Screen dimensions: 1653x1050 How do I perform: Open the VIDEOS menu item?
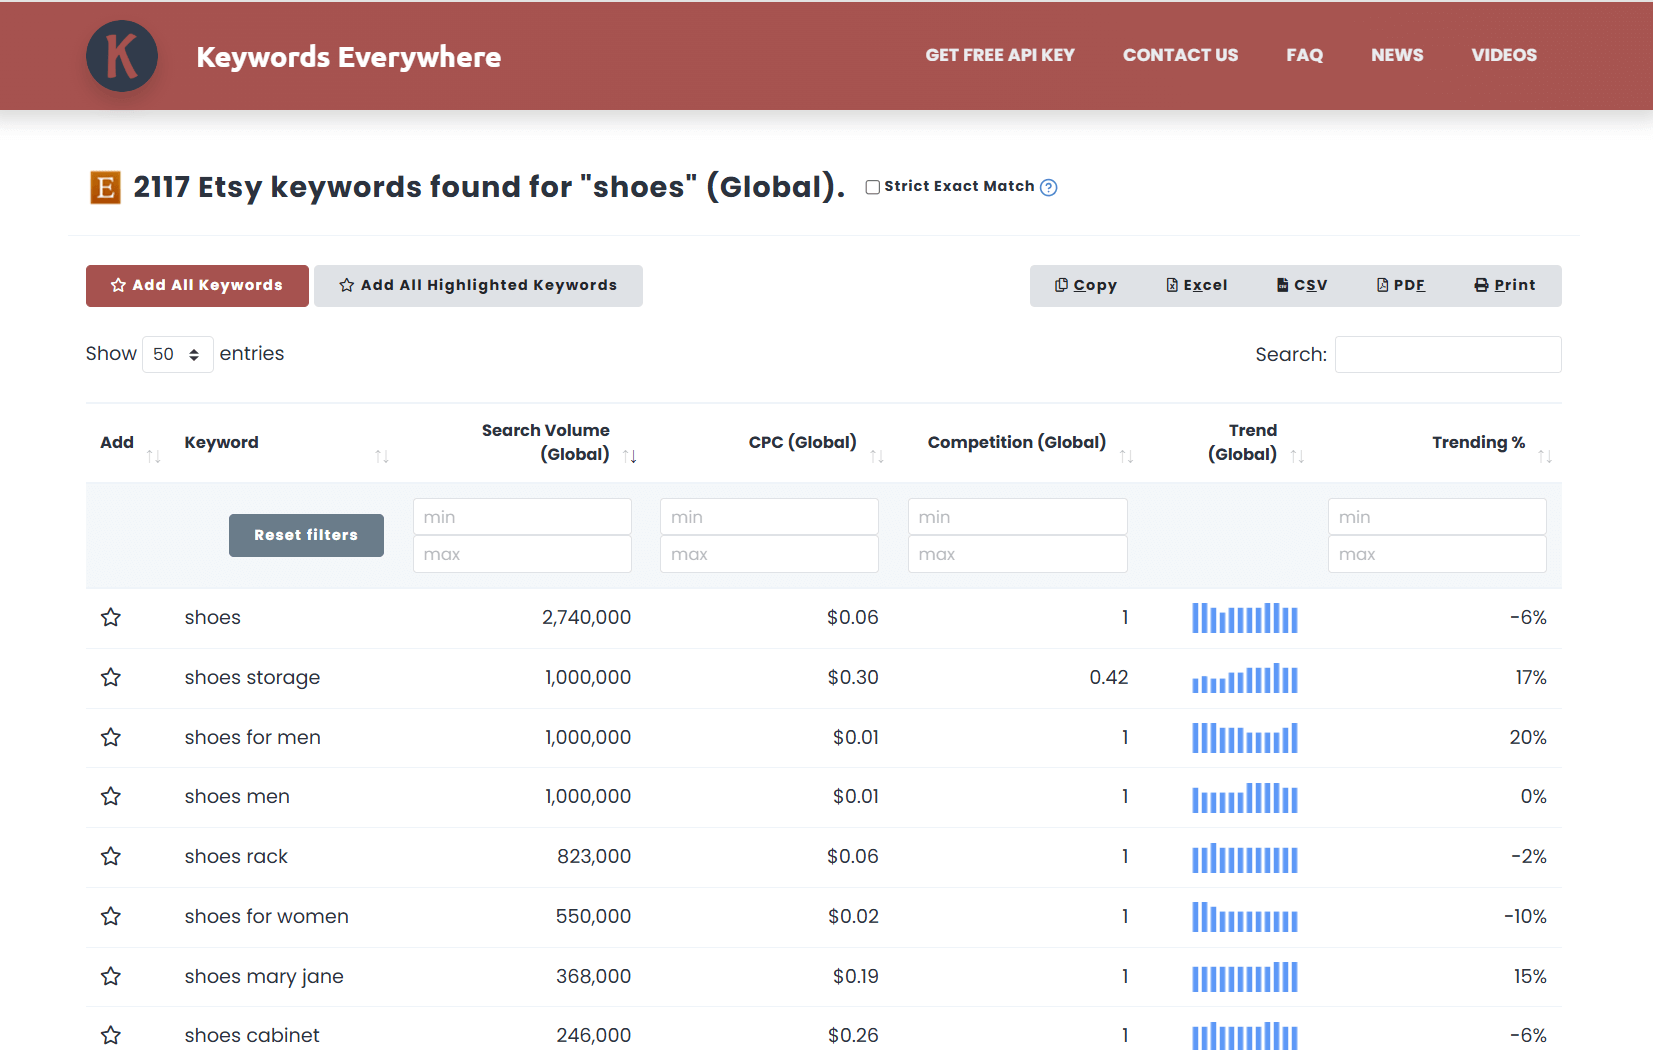[x=1504, y=55]
